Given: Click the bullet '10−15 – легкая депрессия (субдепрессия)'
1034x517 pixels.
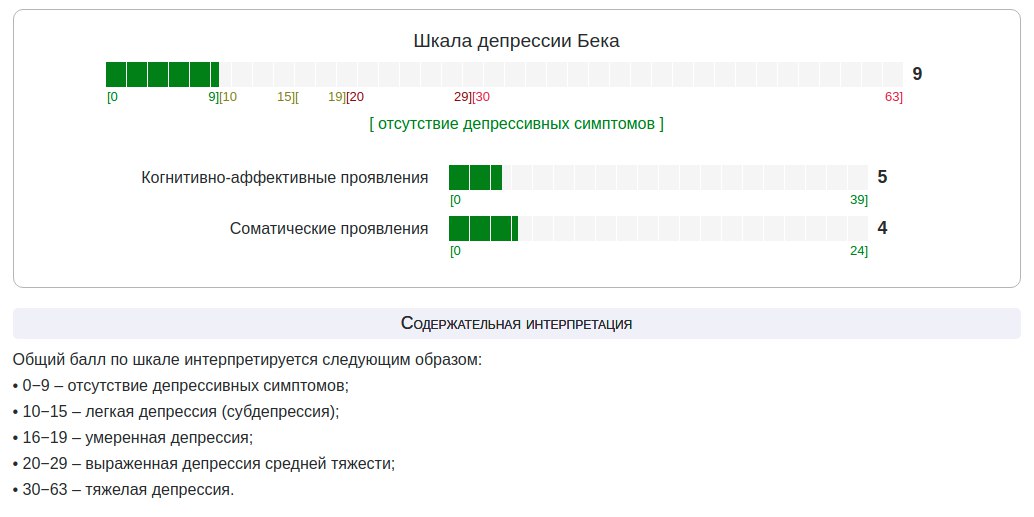Looking at the screenshot, I should tap(175, 411).
